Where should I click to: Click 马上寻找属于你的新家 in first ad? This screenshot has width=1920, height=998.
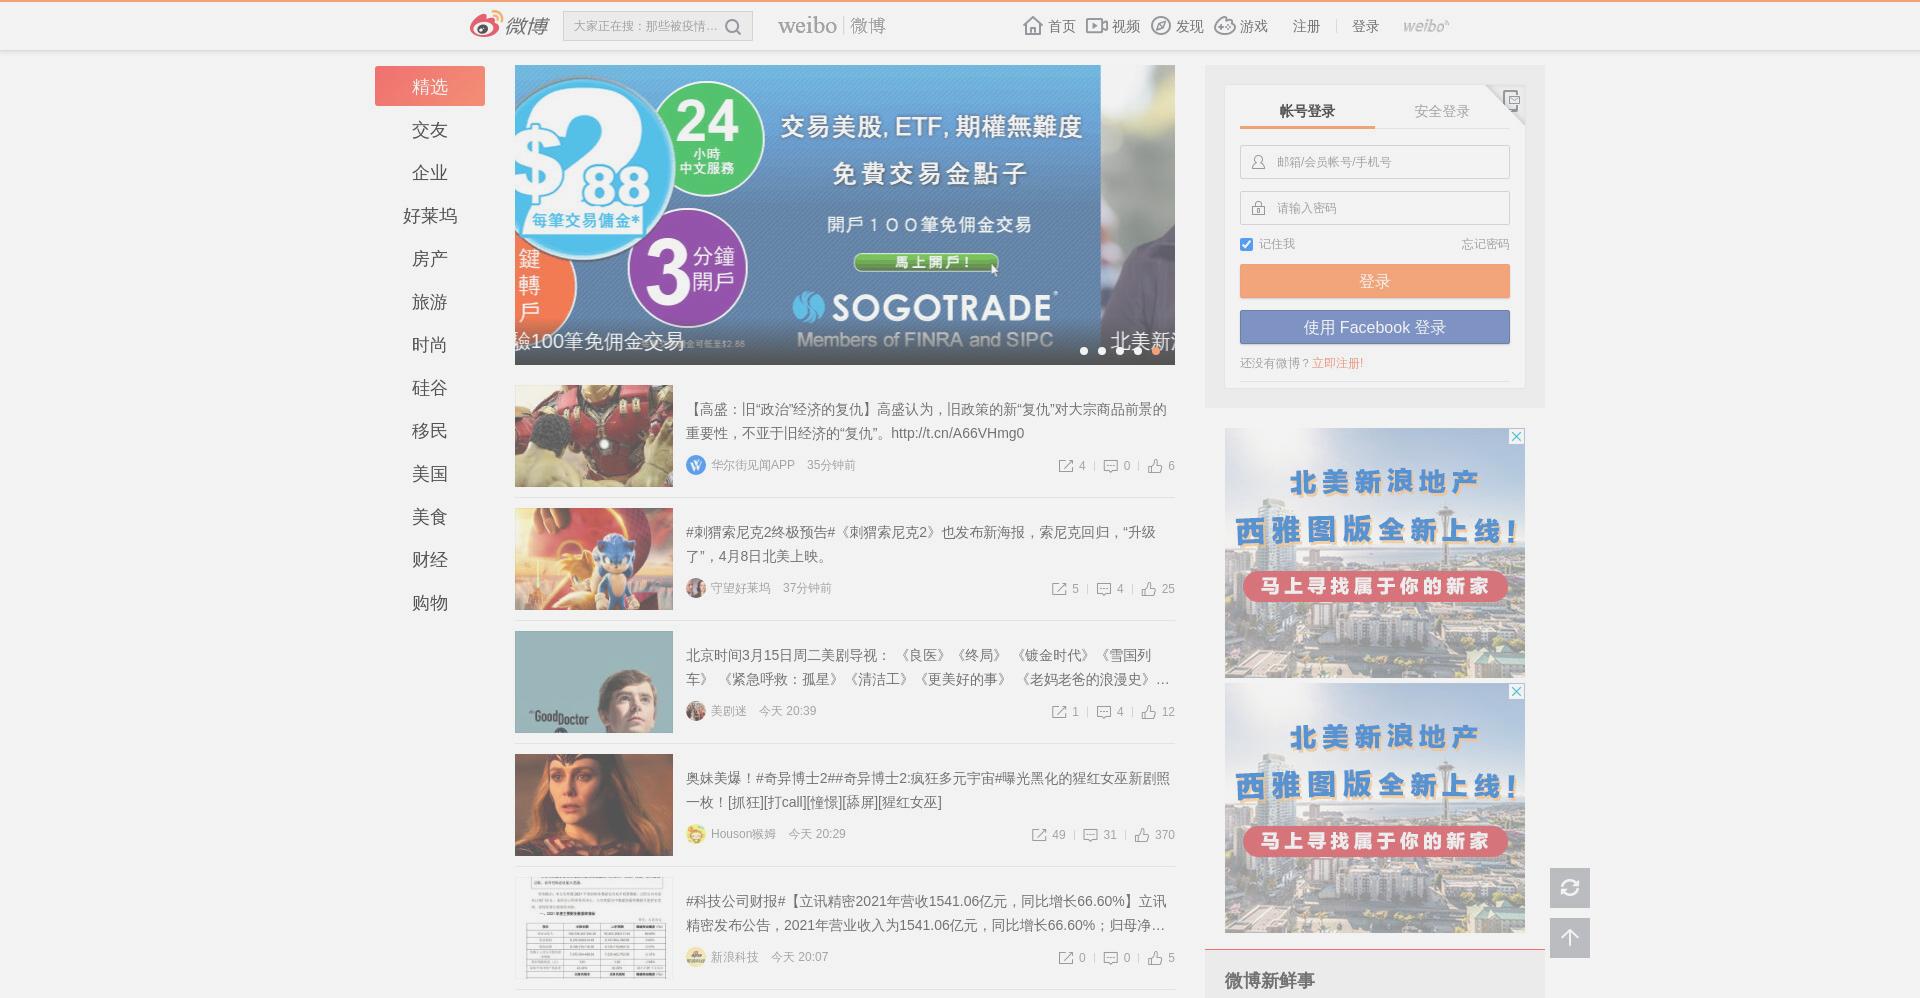point(1375,586)
